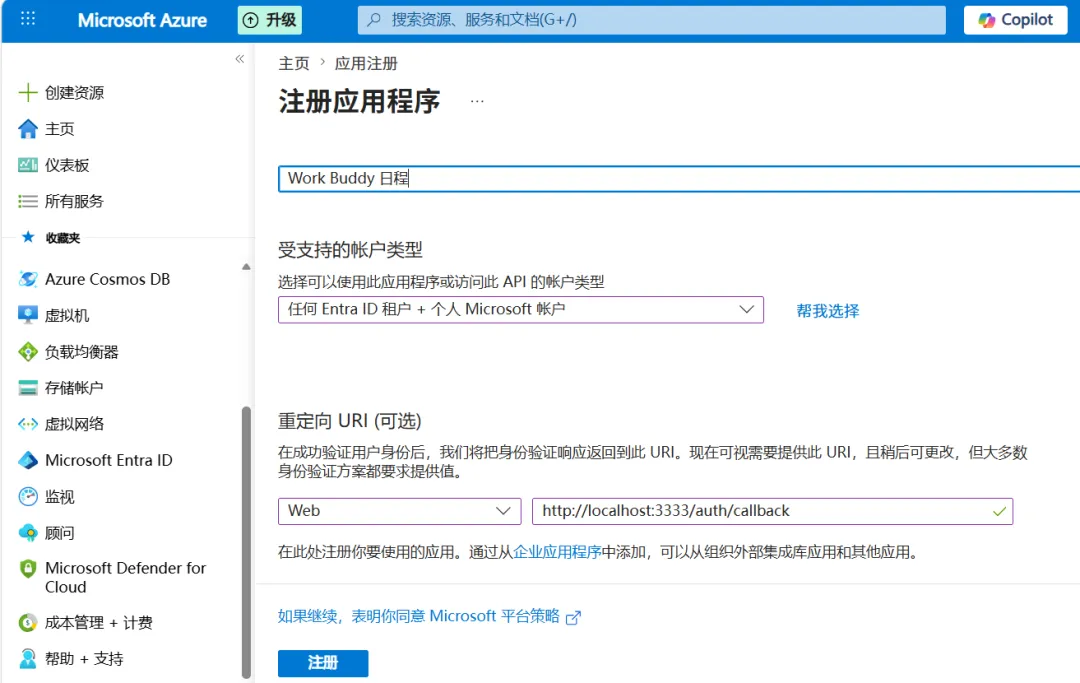This screenshot has height=683, width=1080.
Task: Open 虚拟机 in favorites
Action: coord(67,315)
